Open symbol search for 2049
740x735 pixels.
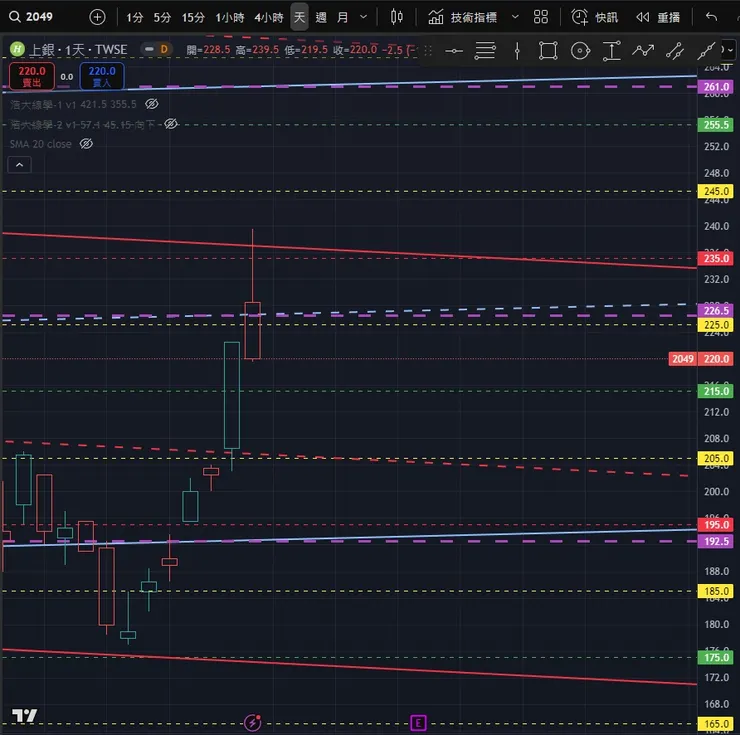pyautogui.click(x=31, y=17)
